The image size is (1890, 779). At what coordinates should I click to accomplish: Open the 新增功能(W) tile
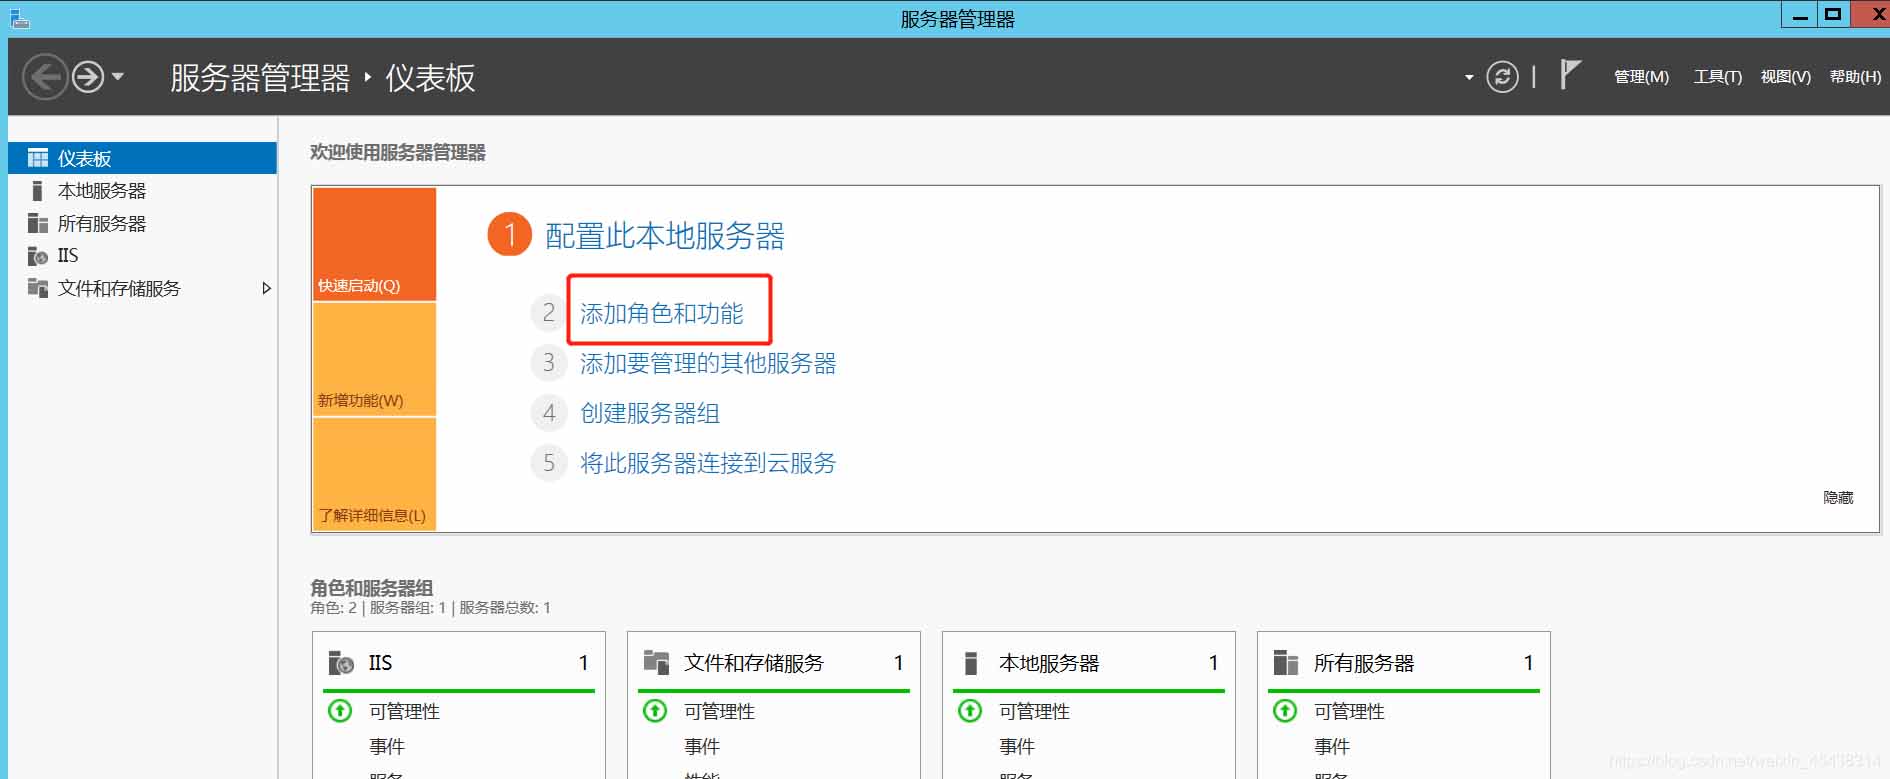375,359
